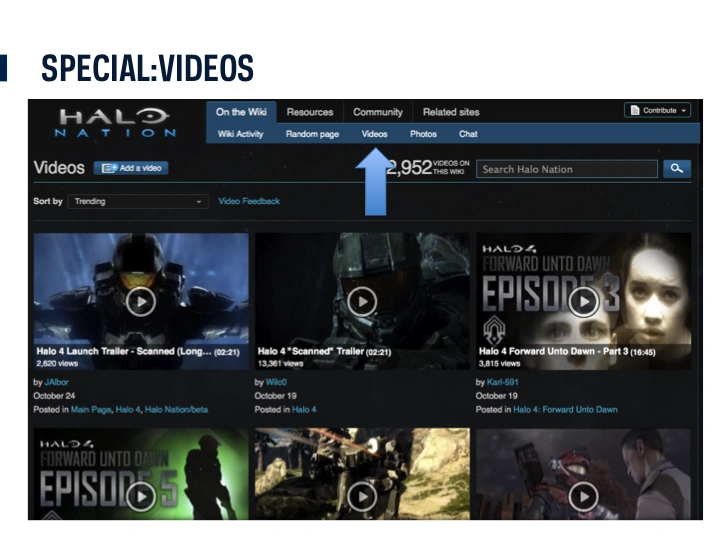Viewport: 720px width, 540px height.
Task: Open Halo 4: Forward Unto Dawn category link
Action: [565, 410]
